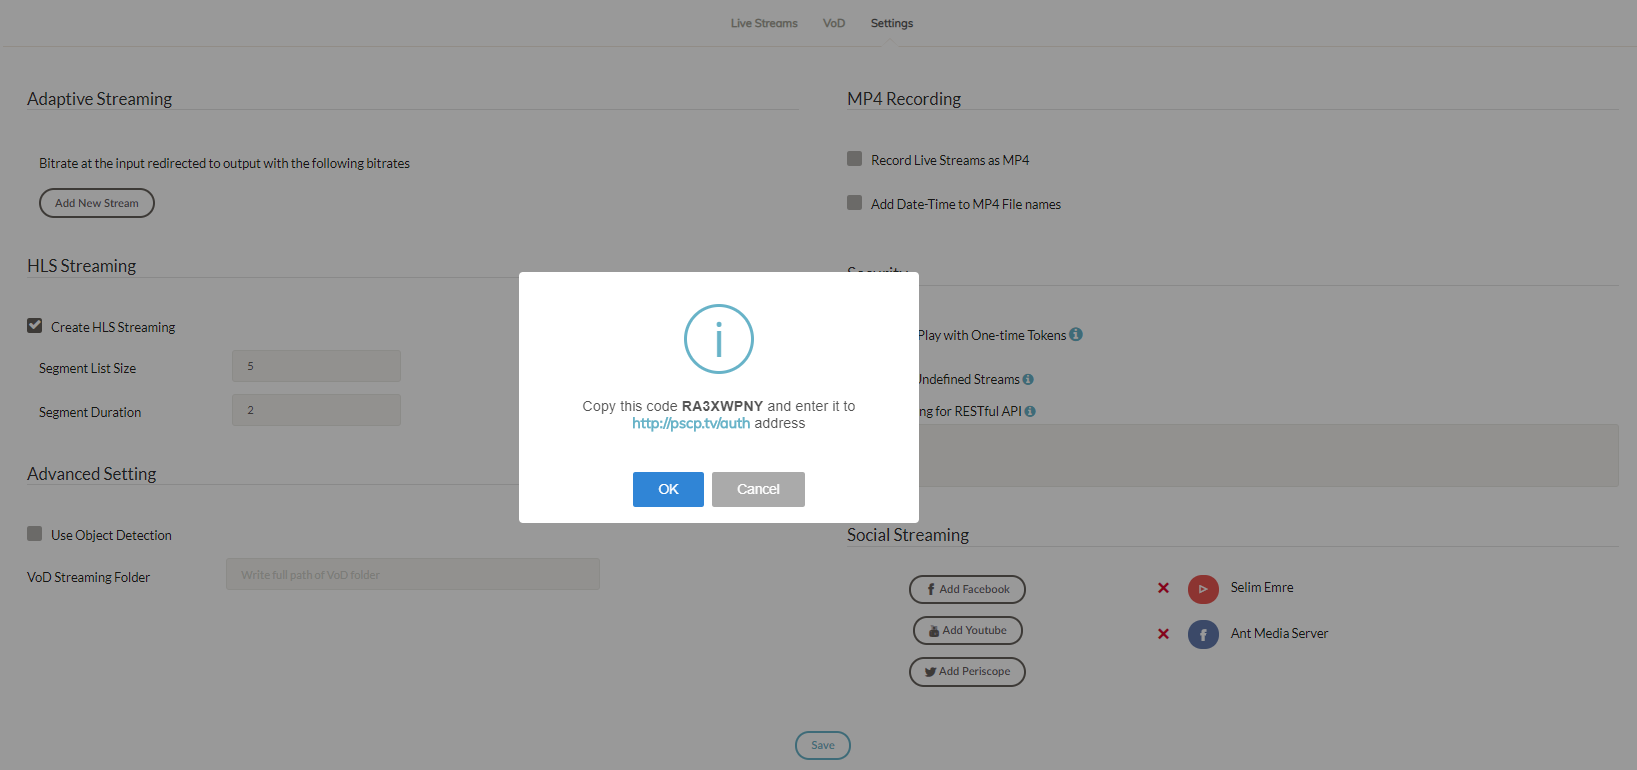This screenshot has height=770, width=1637.
Task: Click the Segment List Size field
Action: pyautogui.click(x=316, y=366)
